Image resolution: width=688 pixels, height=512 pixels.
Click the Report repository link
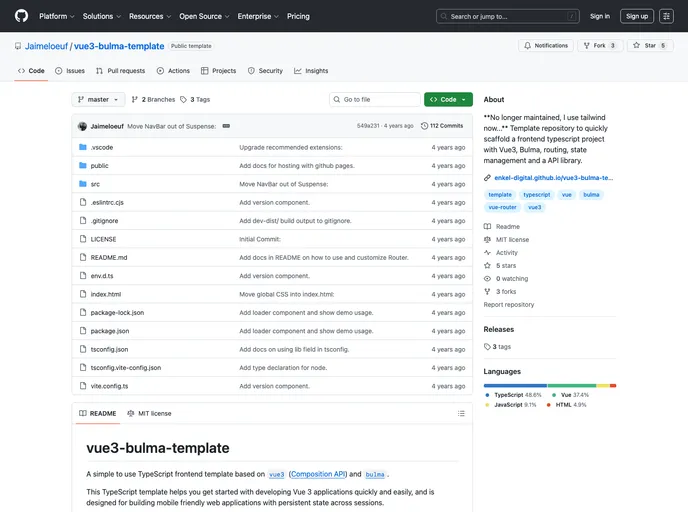pos(509,305)
